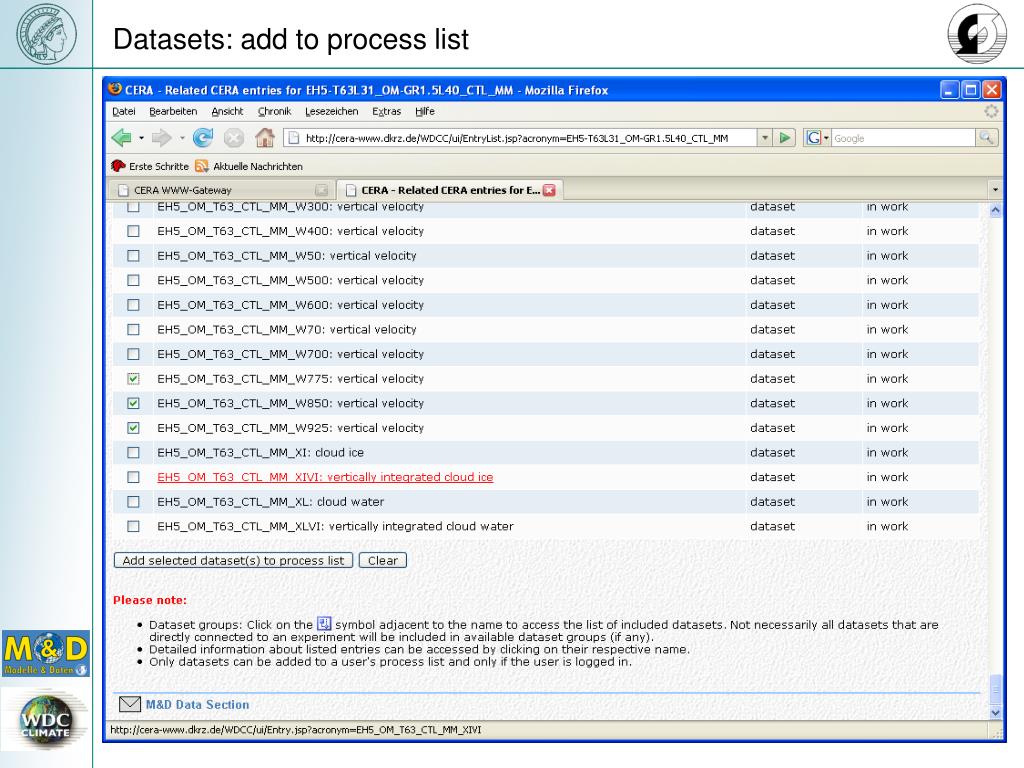Go to the Home page icon
Screen dimensions: 1024x768
click(264, 138)
